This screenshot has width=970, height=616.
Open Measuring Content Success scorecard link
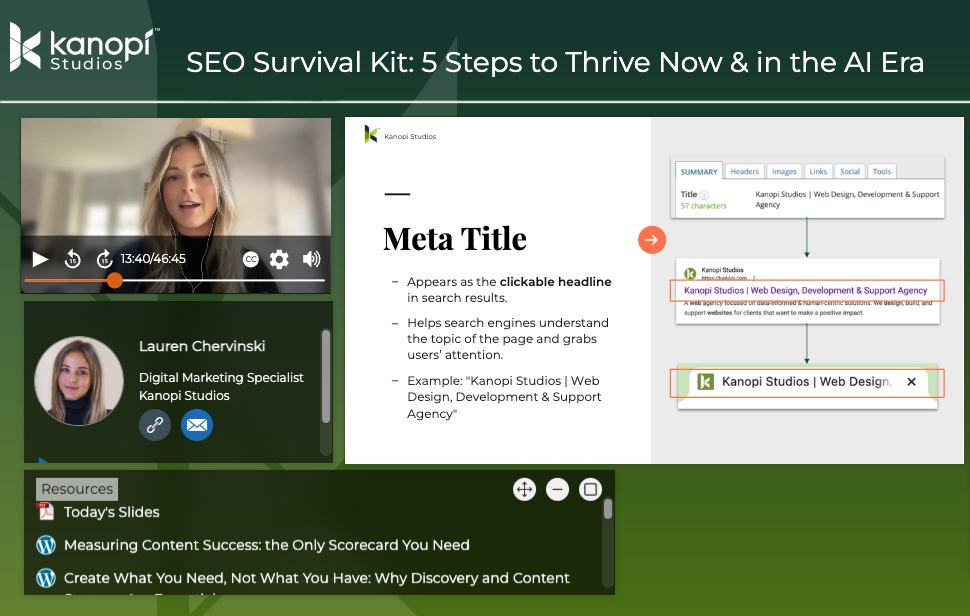(267, 545)
